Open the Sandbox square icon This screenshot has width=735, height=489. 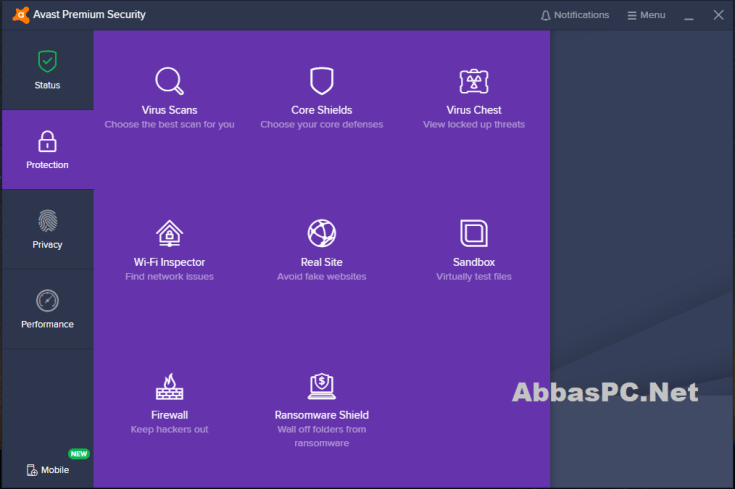pos(473,233)
